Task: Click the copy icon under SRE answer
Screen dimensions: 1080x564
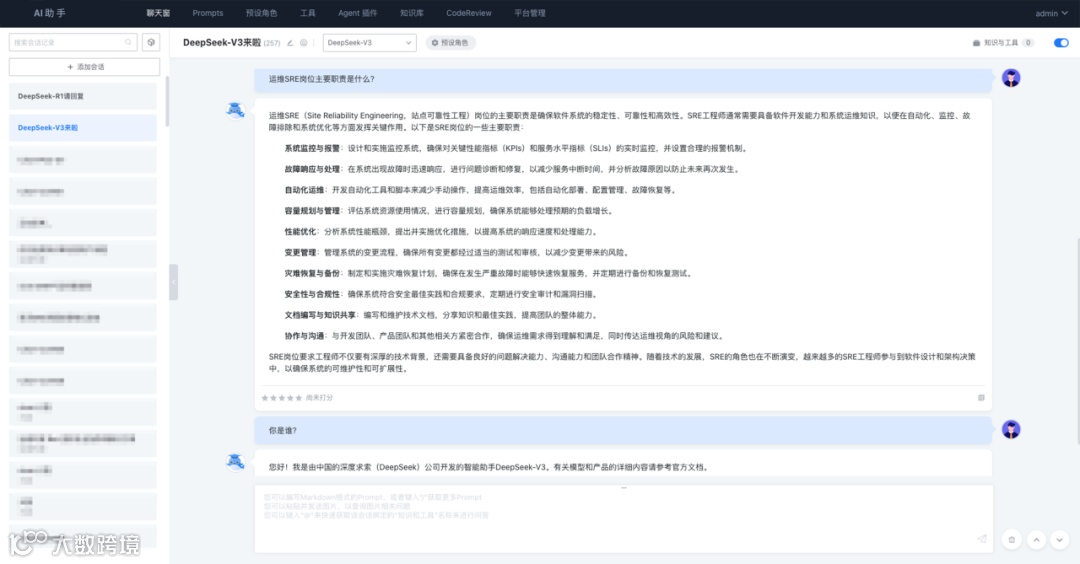Action: click(x=981, y=397)
